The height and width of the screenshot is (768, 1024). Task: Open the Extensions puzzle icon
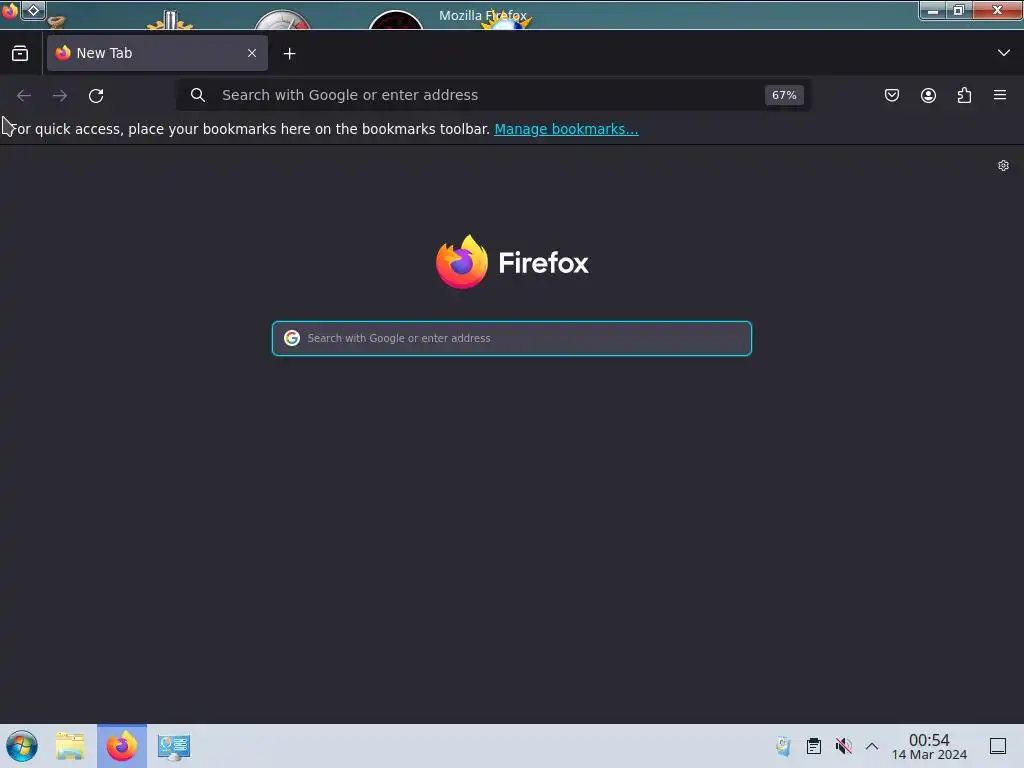coord(964,95)
